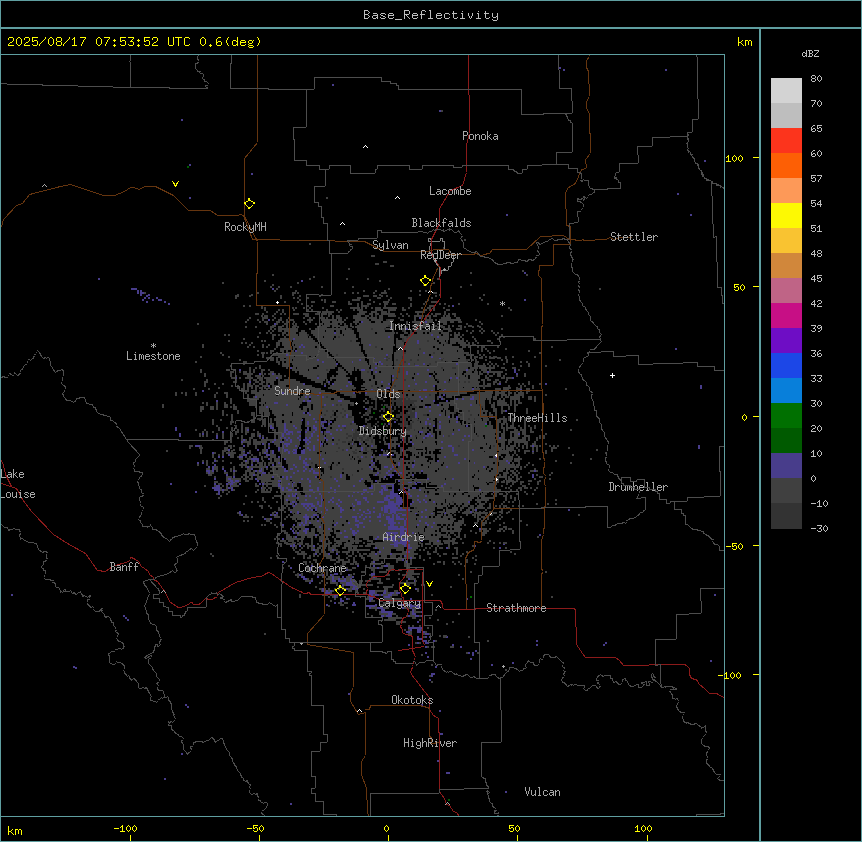Click the Sundre label
Viewport: 862px width, 842px height.
coord(292,391)
